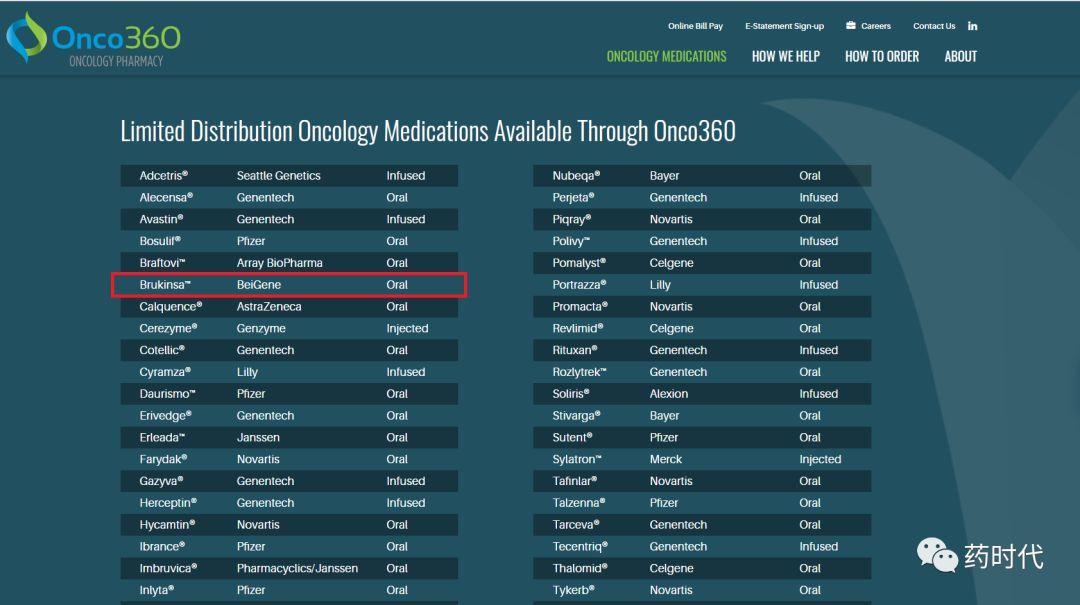
Task: Select the Bosulif medication name
Action: pyautogui.click(x=160, y=241)
